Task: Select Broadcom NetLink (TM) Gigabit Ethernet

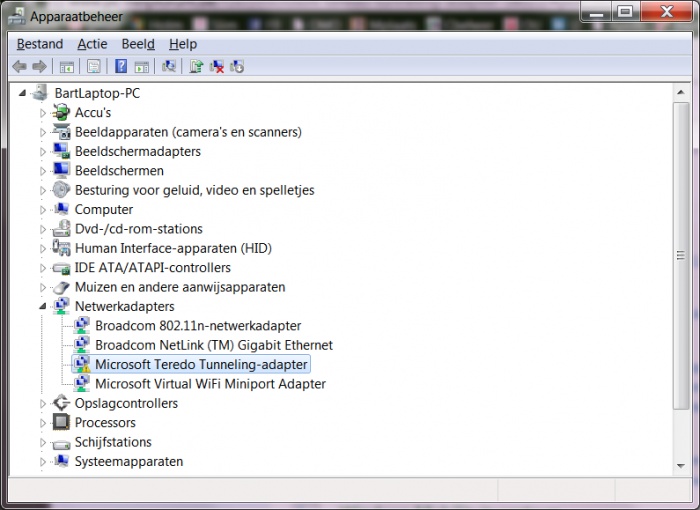Action: [x=214, y=345]
